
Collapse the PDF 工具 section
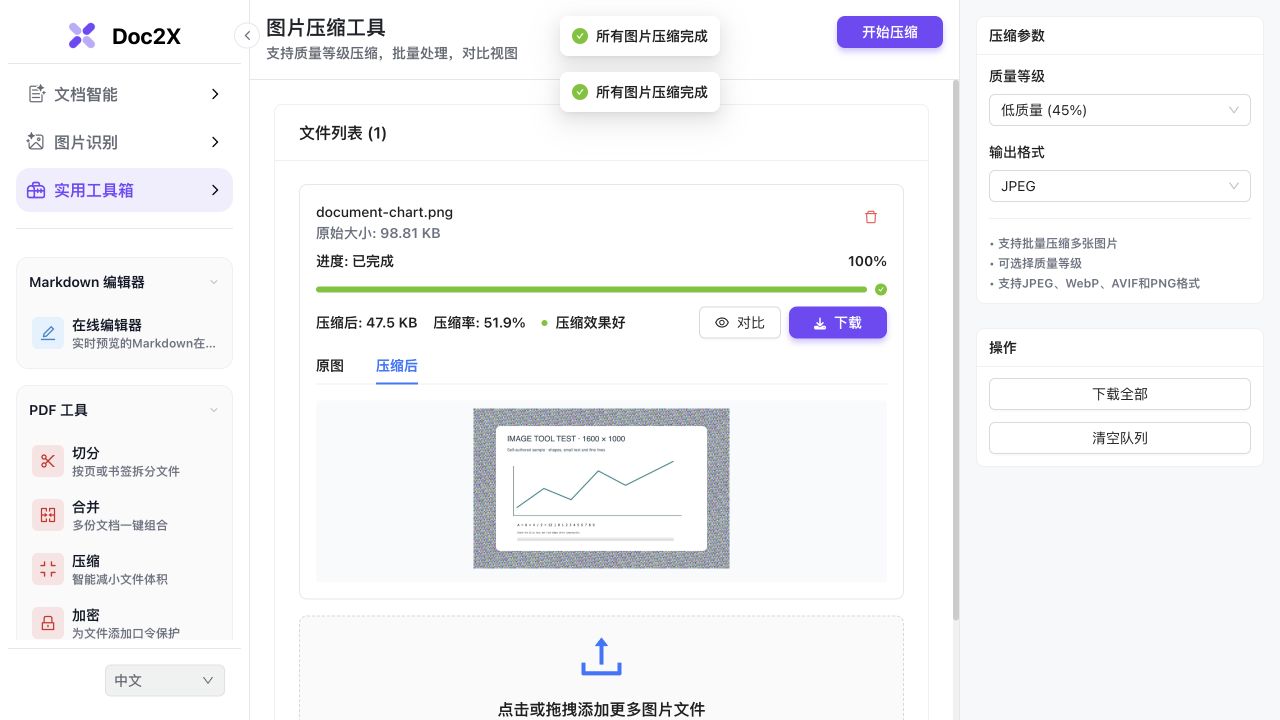point(213,410)
